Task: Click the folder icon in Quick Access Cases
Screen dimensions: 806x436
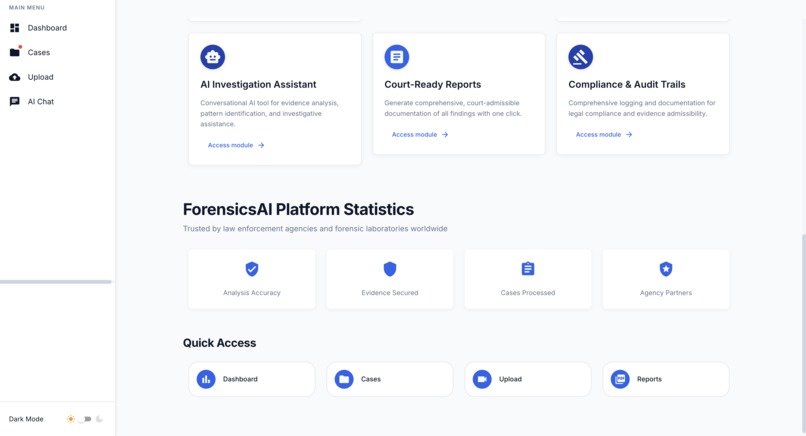Action: pos(344,379)
